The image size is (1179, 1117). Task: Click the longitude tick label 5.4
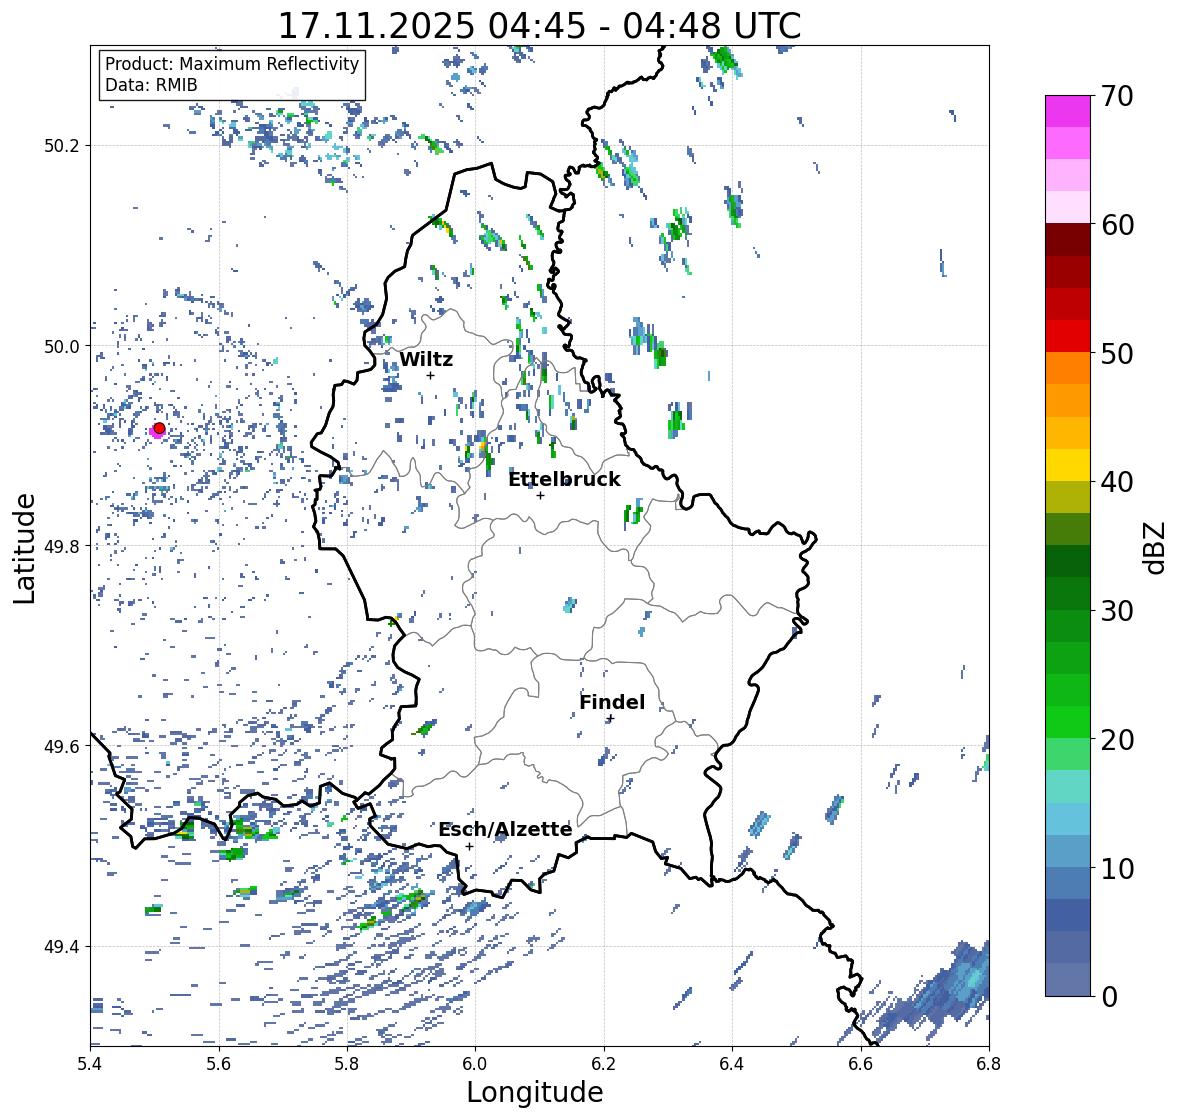(90, 1063)
